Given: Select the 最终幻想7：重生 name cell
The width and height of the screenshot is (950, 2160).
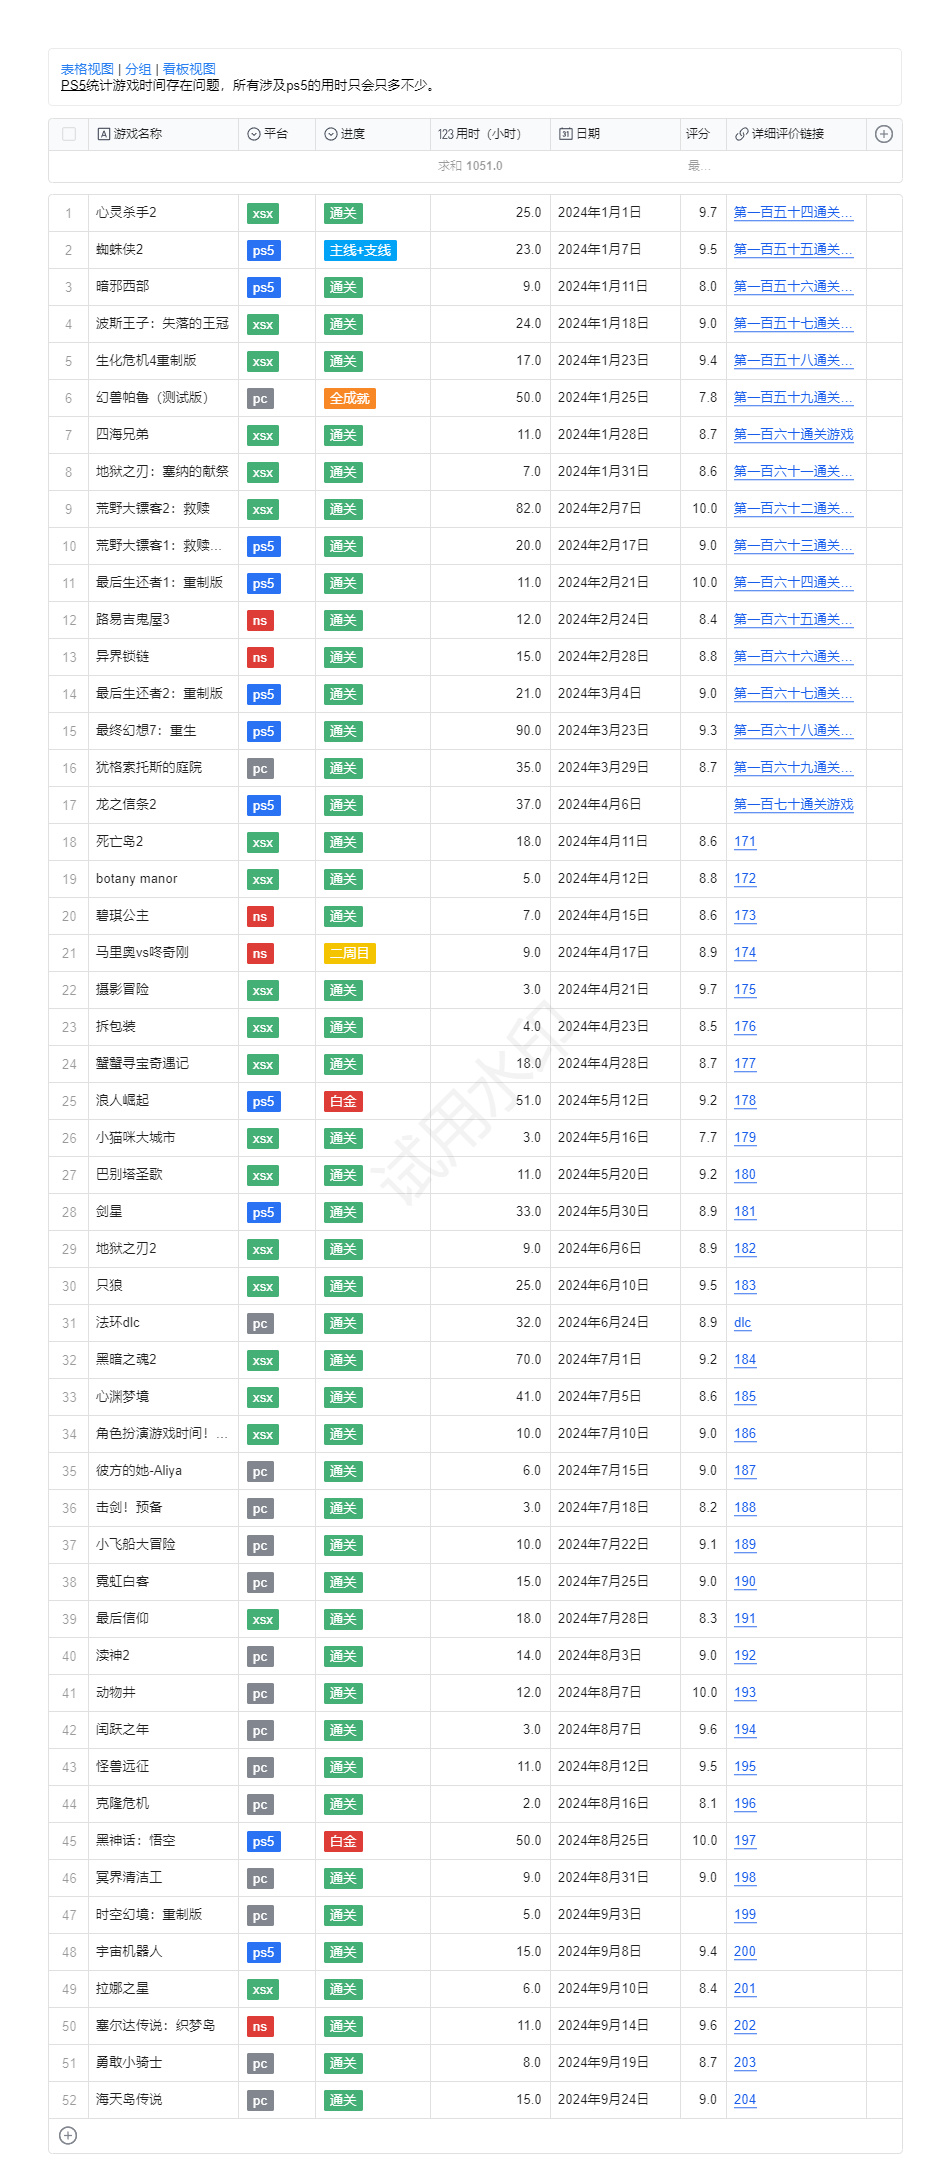Looking at the screenshot, I should pyautogui.click(x=163, y=731).
